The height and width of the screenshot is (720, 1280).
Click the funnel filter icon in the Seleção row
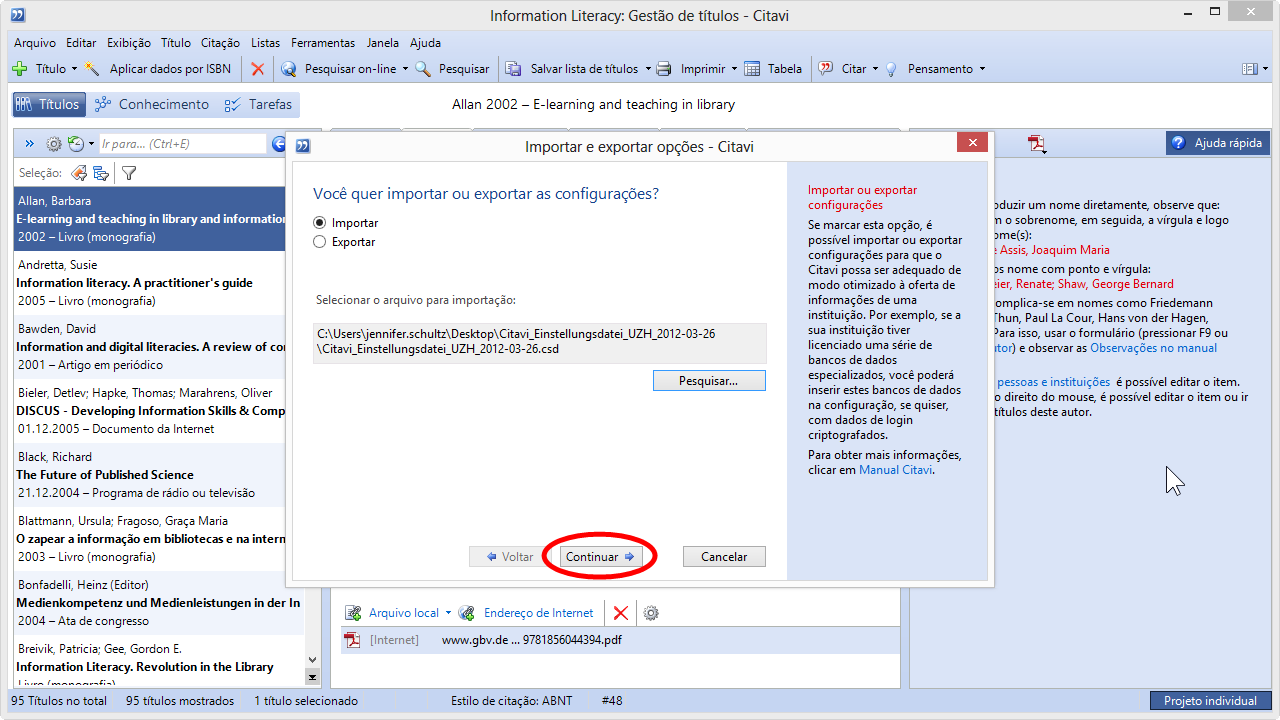[129, 173]
